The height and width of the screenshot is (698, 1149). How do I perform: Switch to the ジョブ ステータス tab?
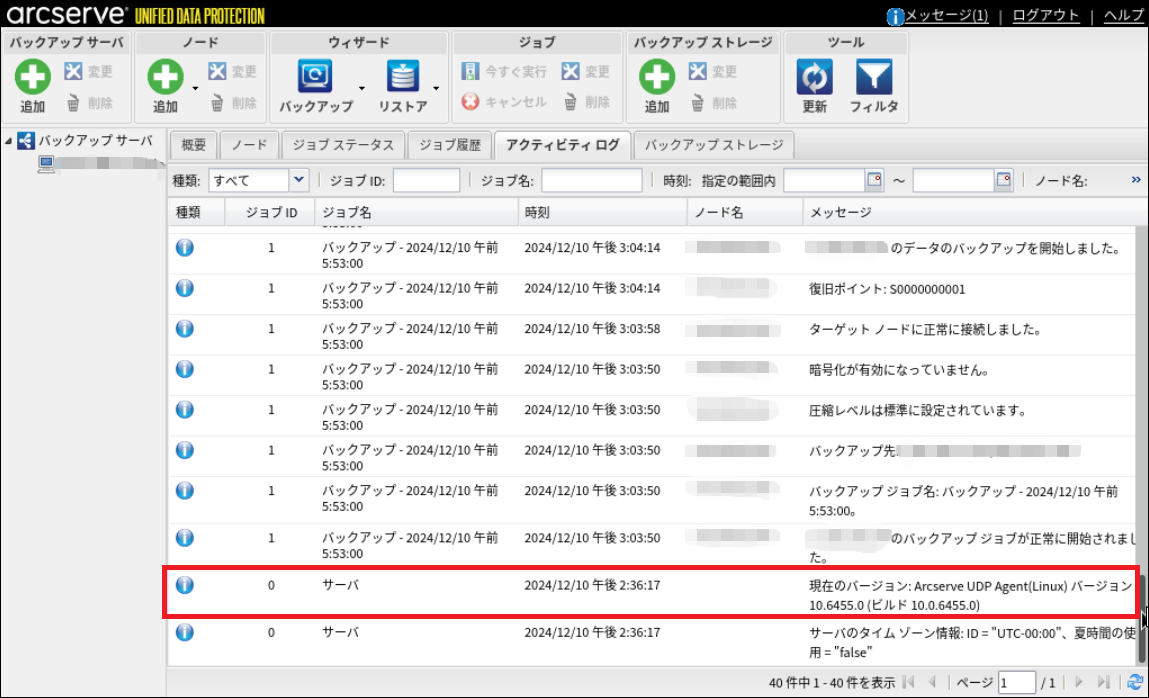pyautogui.click(x=342, y=145)
